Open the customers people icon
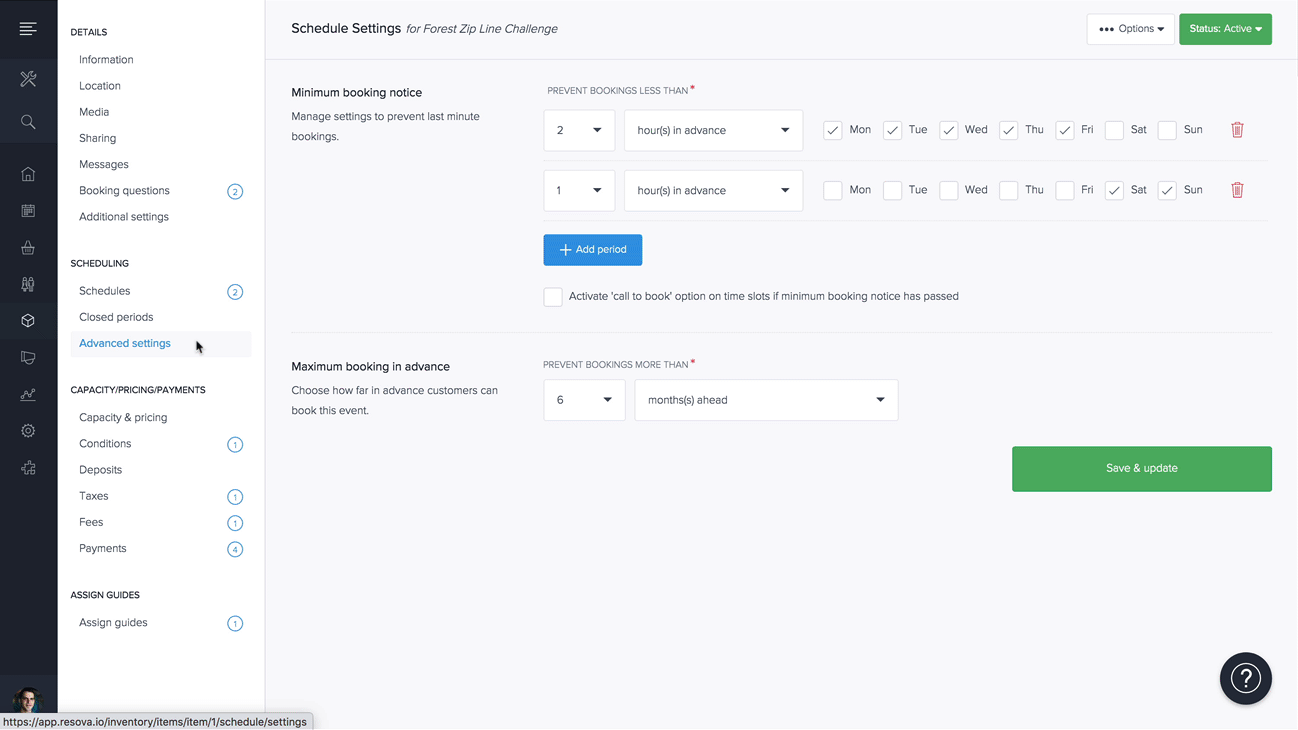 28,283
